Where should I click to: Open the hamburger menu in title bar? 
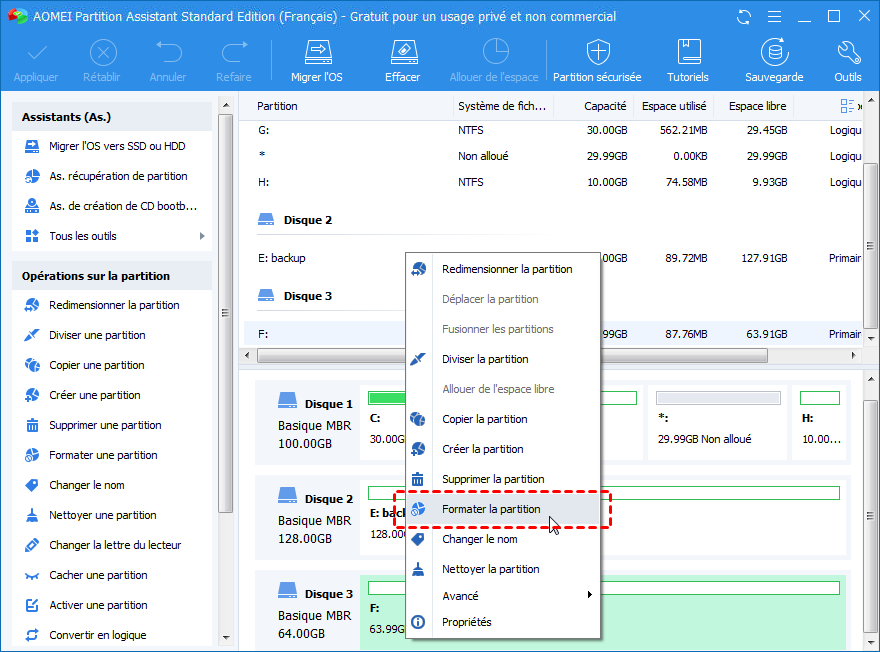pos(774,17)
